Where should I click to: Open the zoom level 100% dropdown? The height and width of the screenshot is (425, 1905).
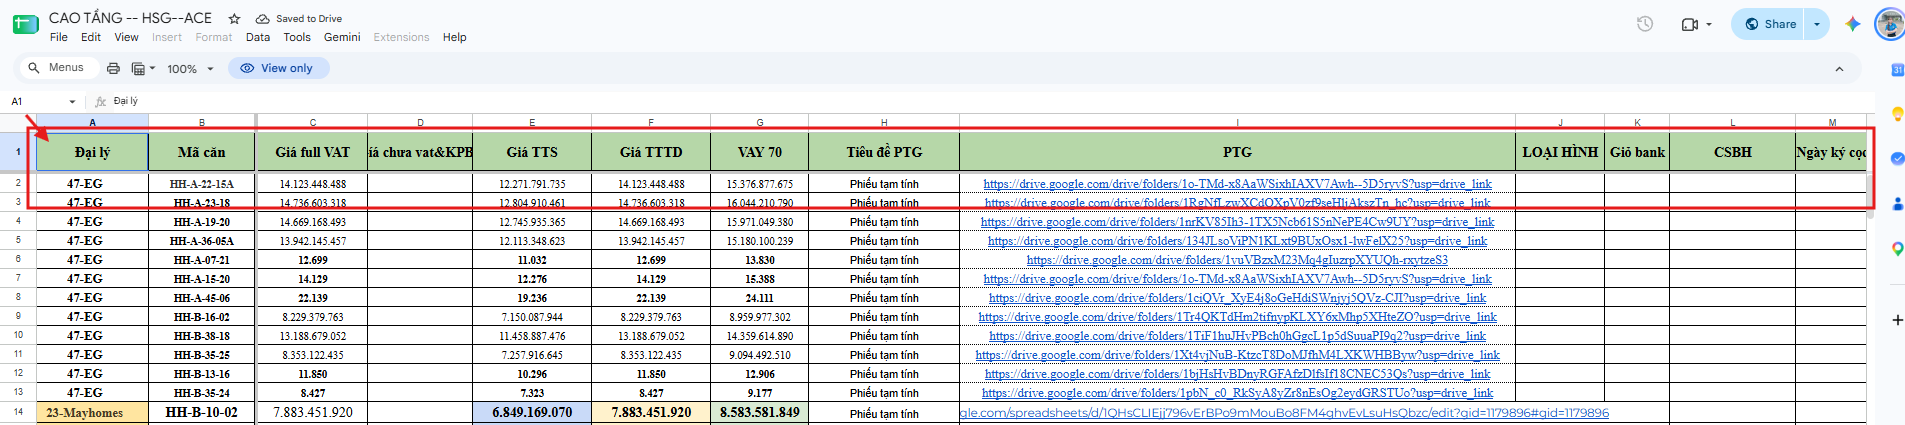(x=190, y=68)
